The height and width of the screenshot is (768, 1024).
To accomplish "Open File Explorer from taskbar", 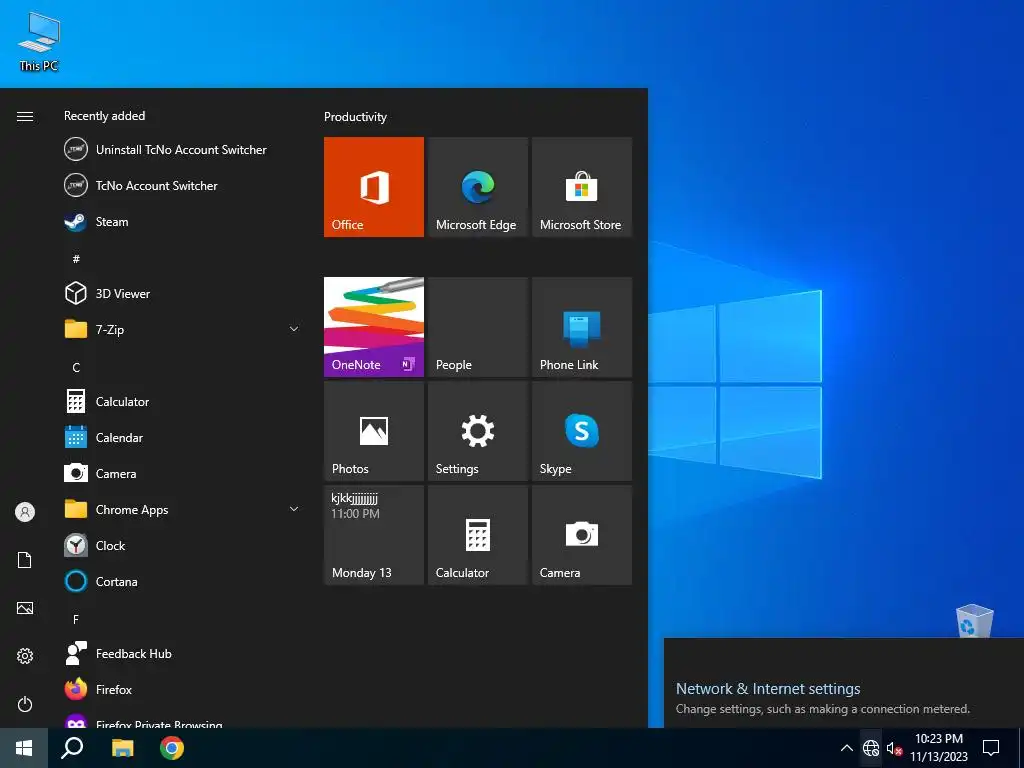I will click(122, 748).
